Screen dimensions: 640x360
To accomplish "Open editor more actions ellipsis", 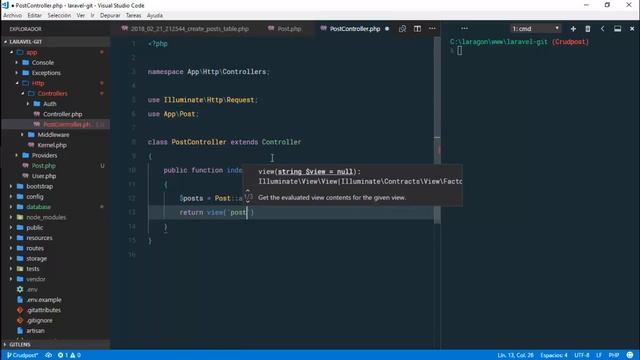I will [432, 29].
